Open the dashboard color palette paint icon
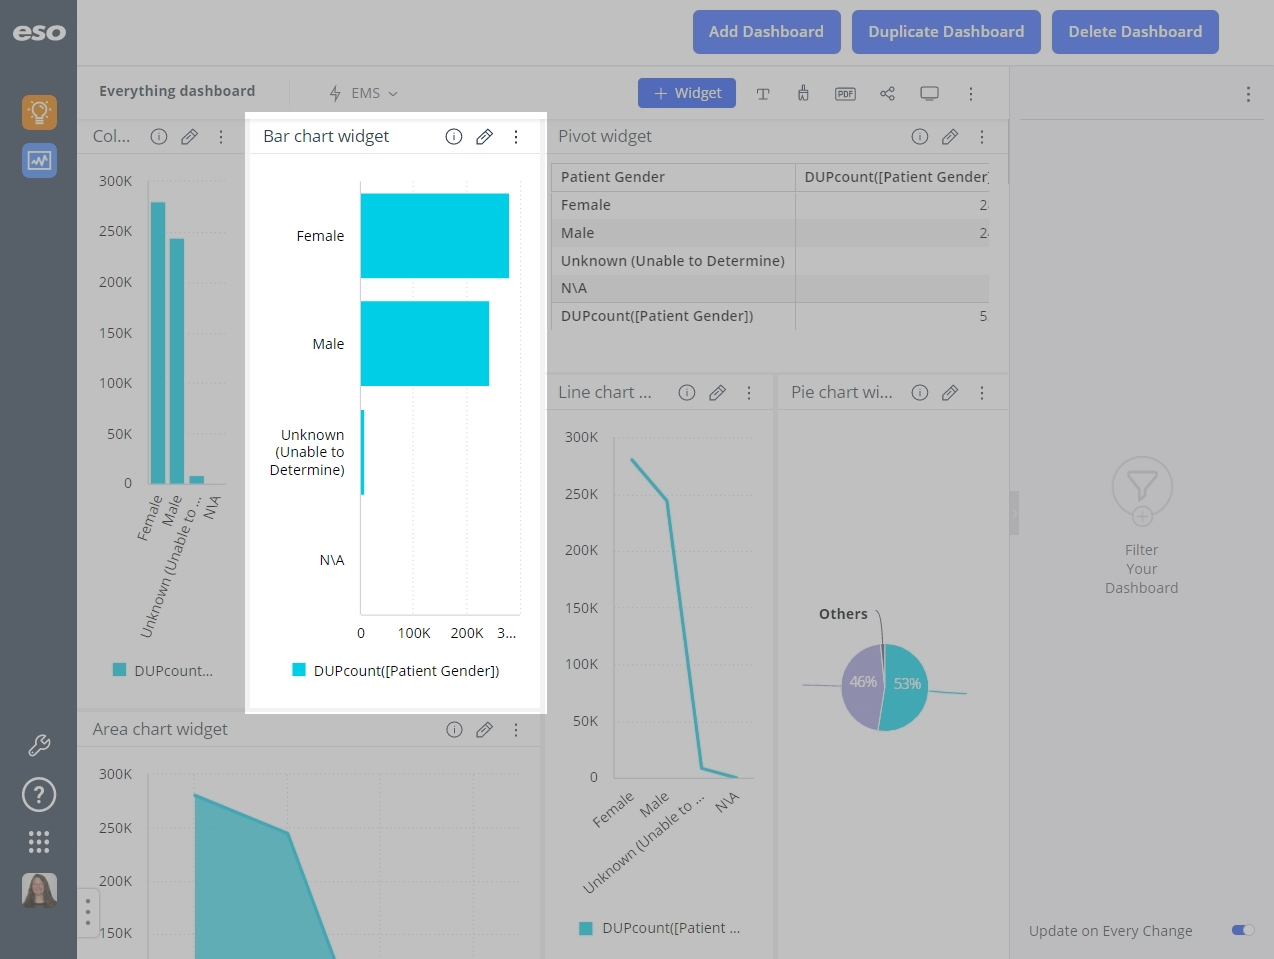 803,94
